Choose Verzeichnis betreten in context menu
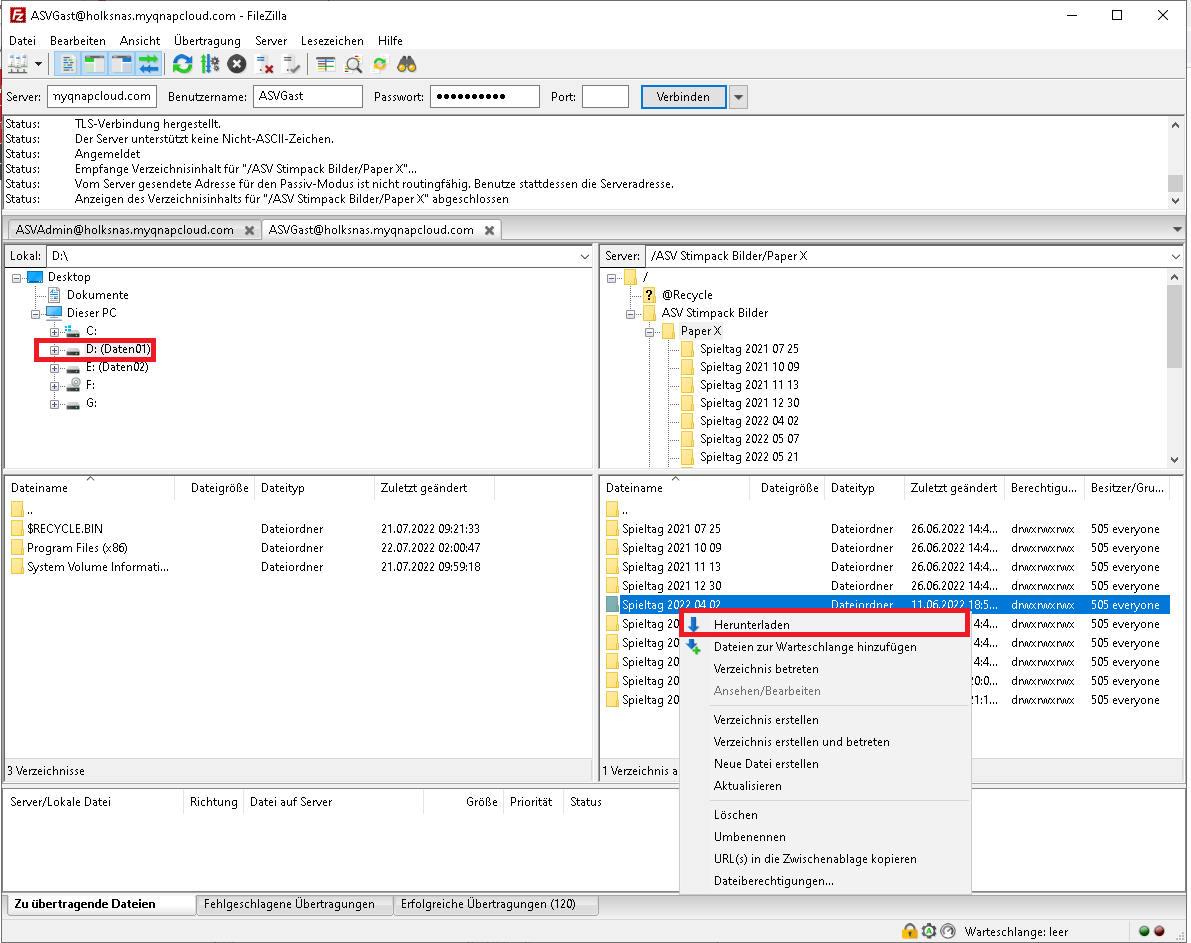Screen dimensions: 1191x943 coord(825,669)
